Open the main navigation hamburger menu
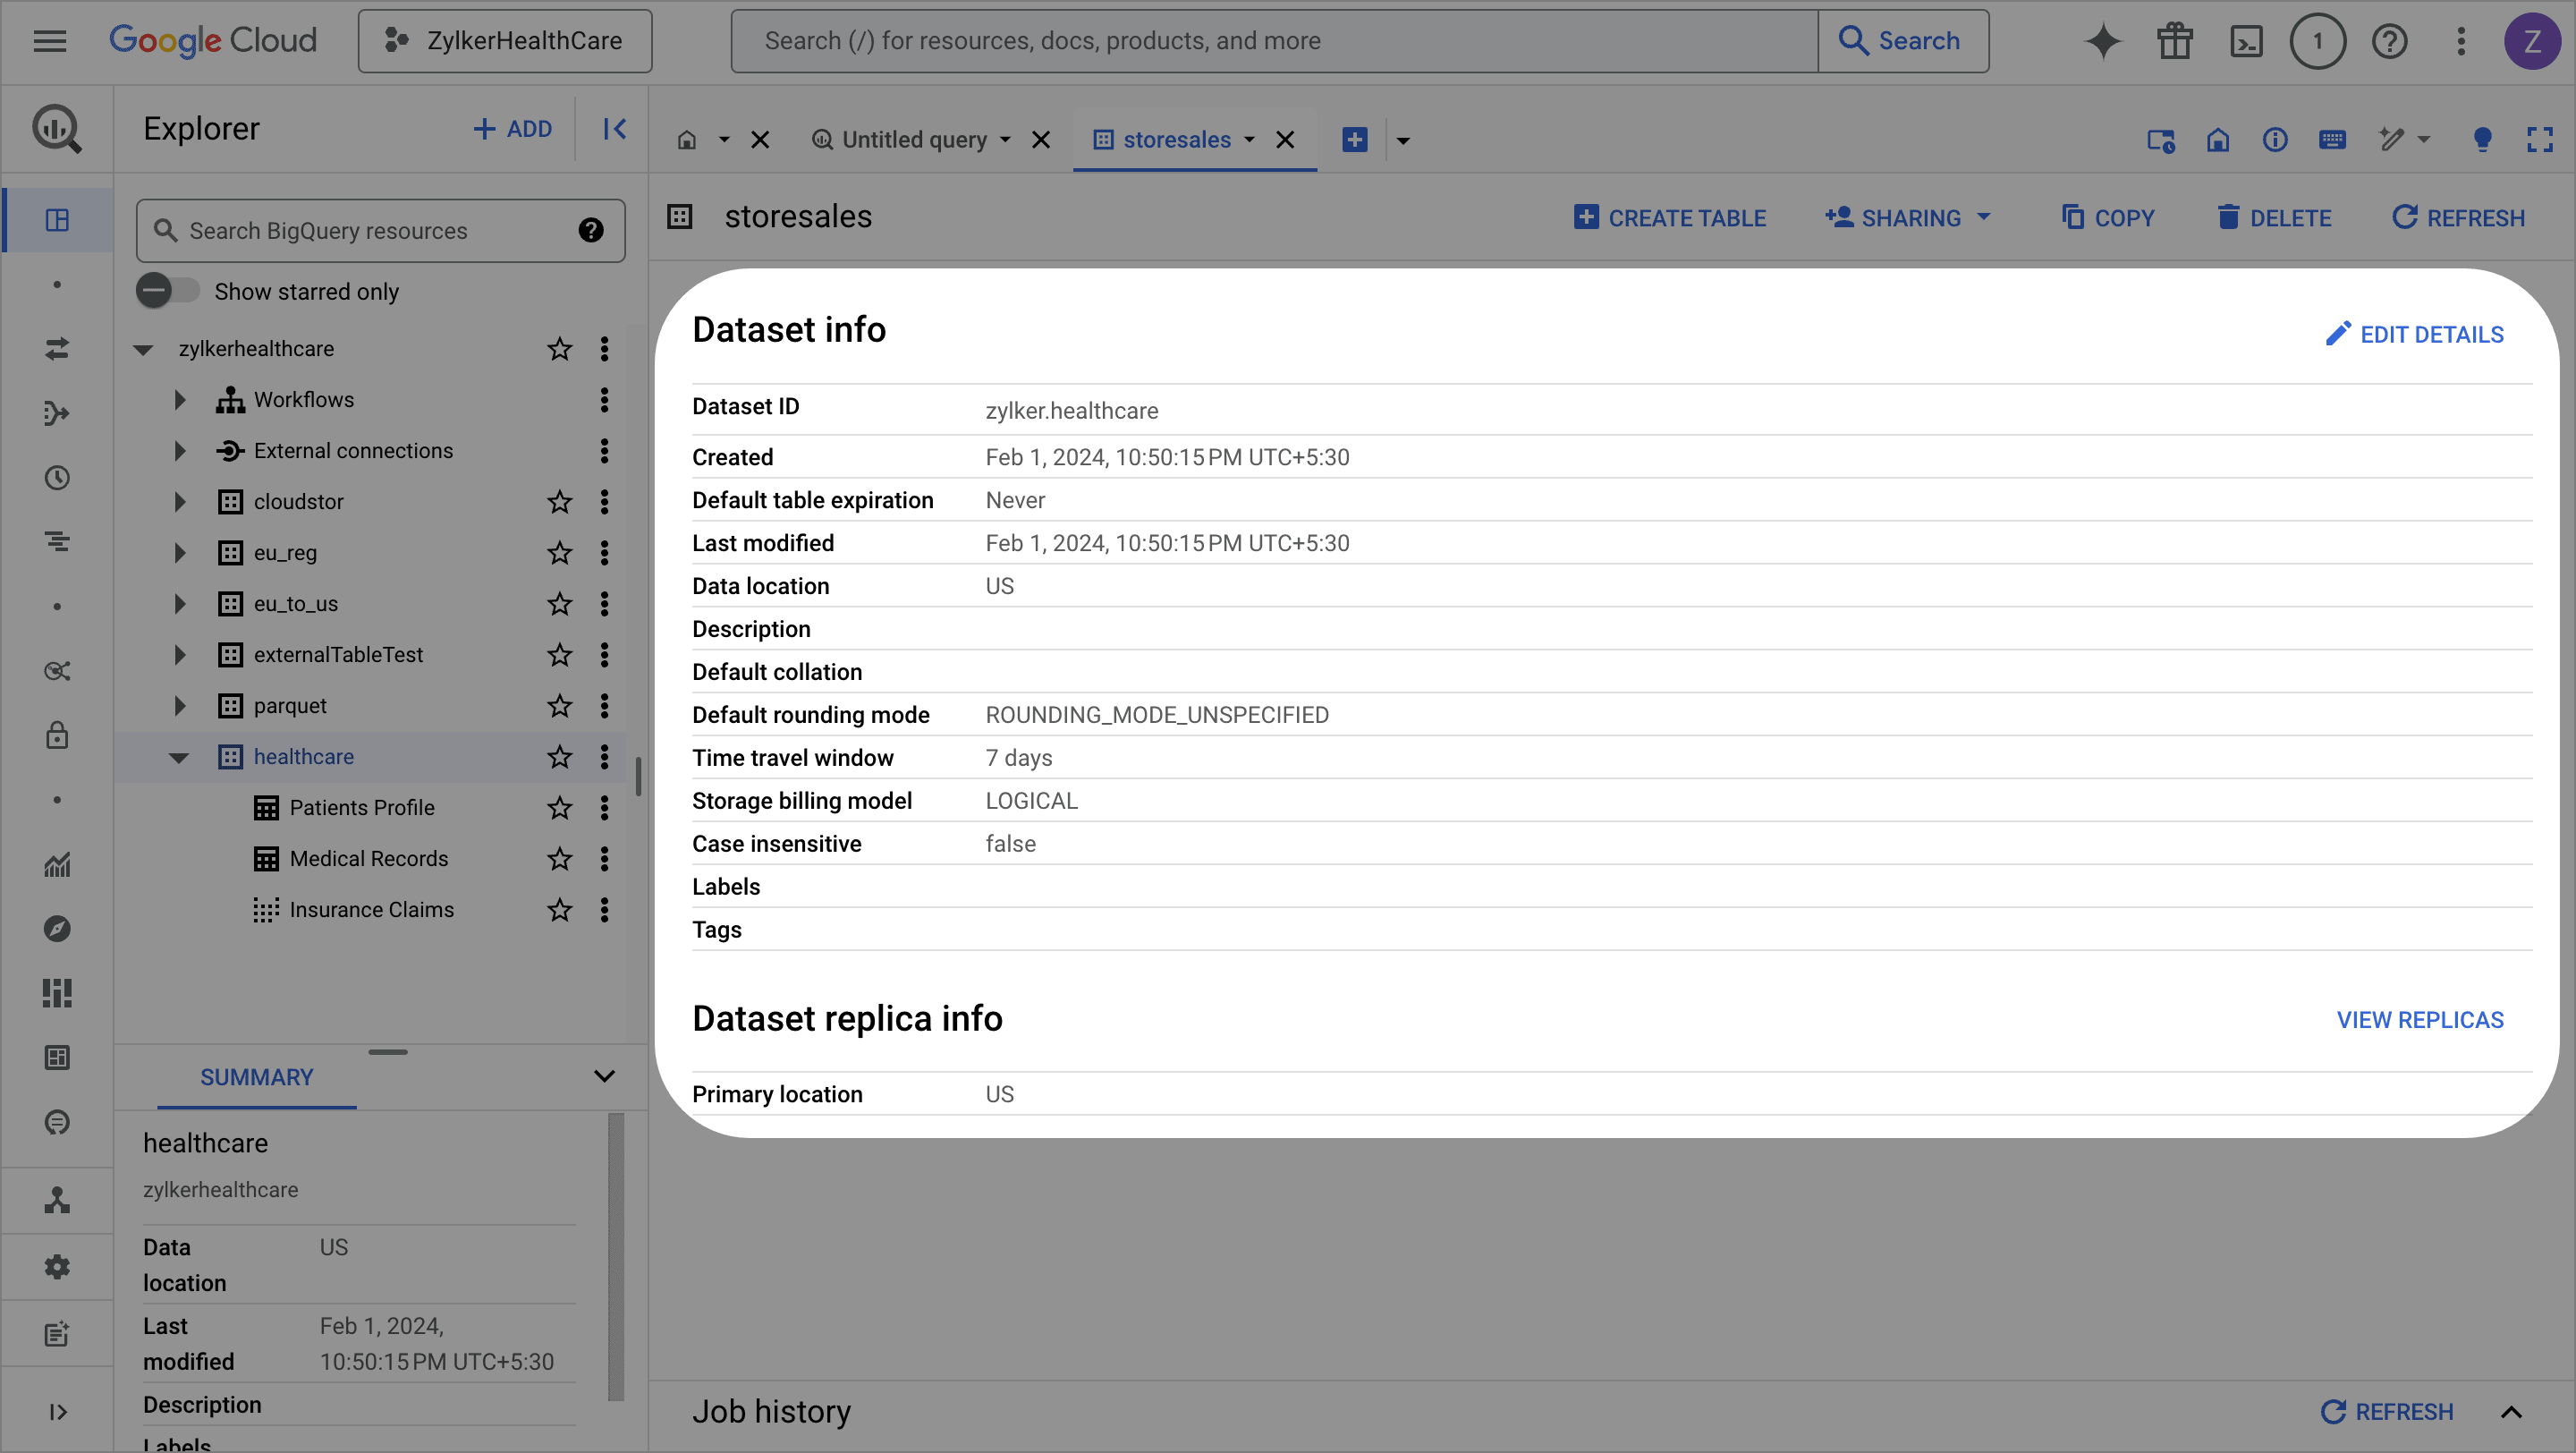This screenshot has height=1453, width=2576. coord(50,41)
